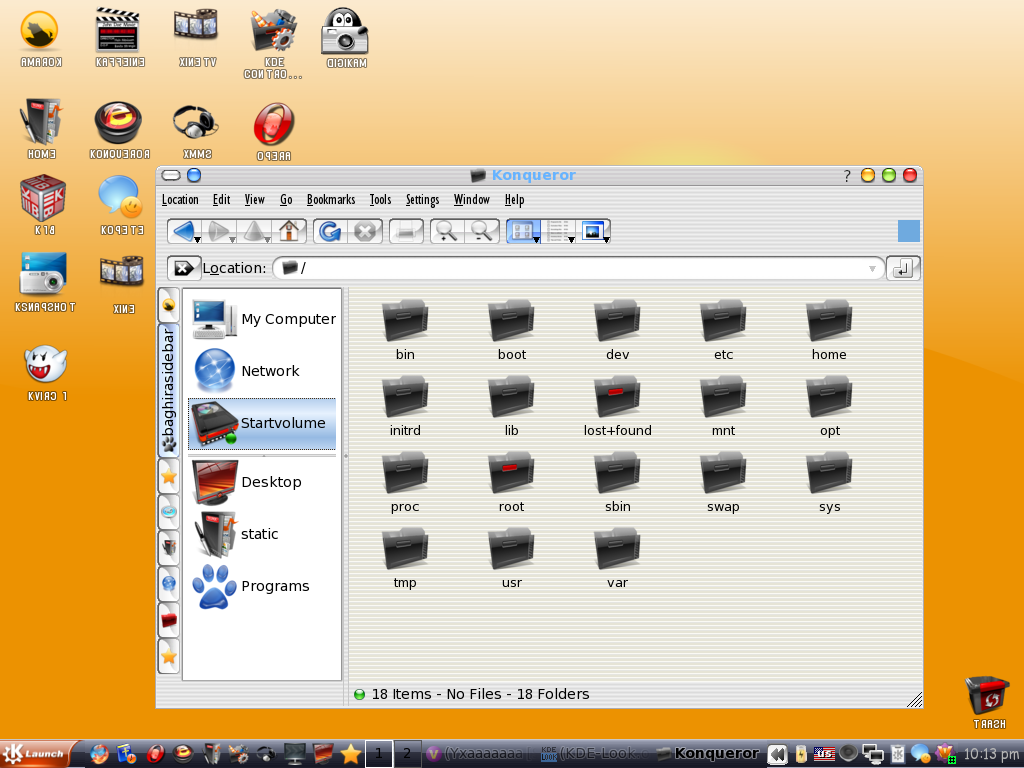Select the home folder in file view
The image size is (1024, 768).
[829, 330]
